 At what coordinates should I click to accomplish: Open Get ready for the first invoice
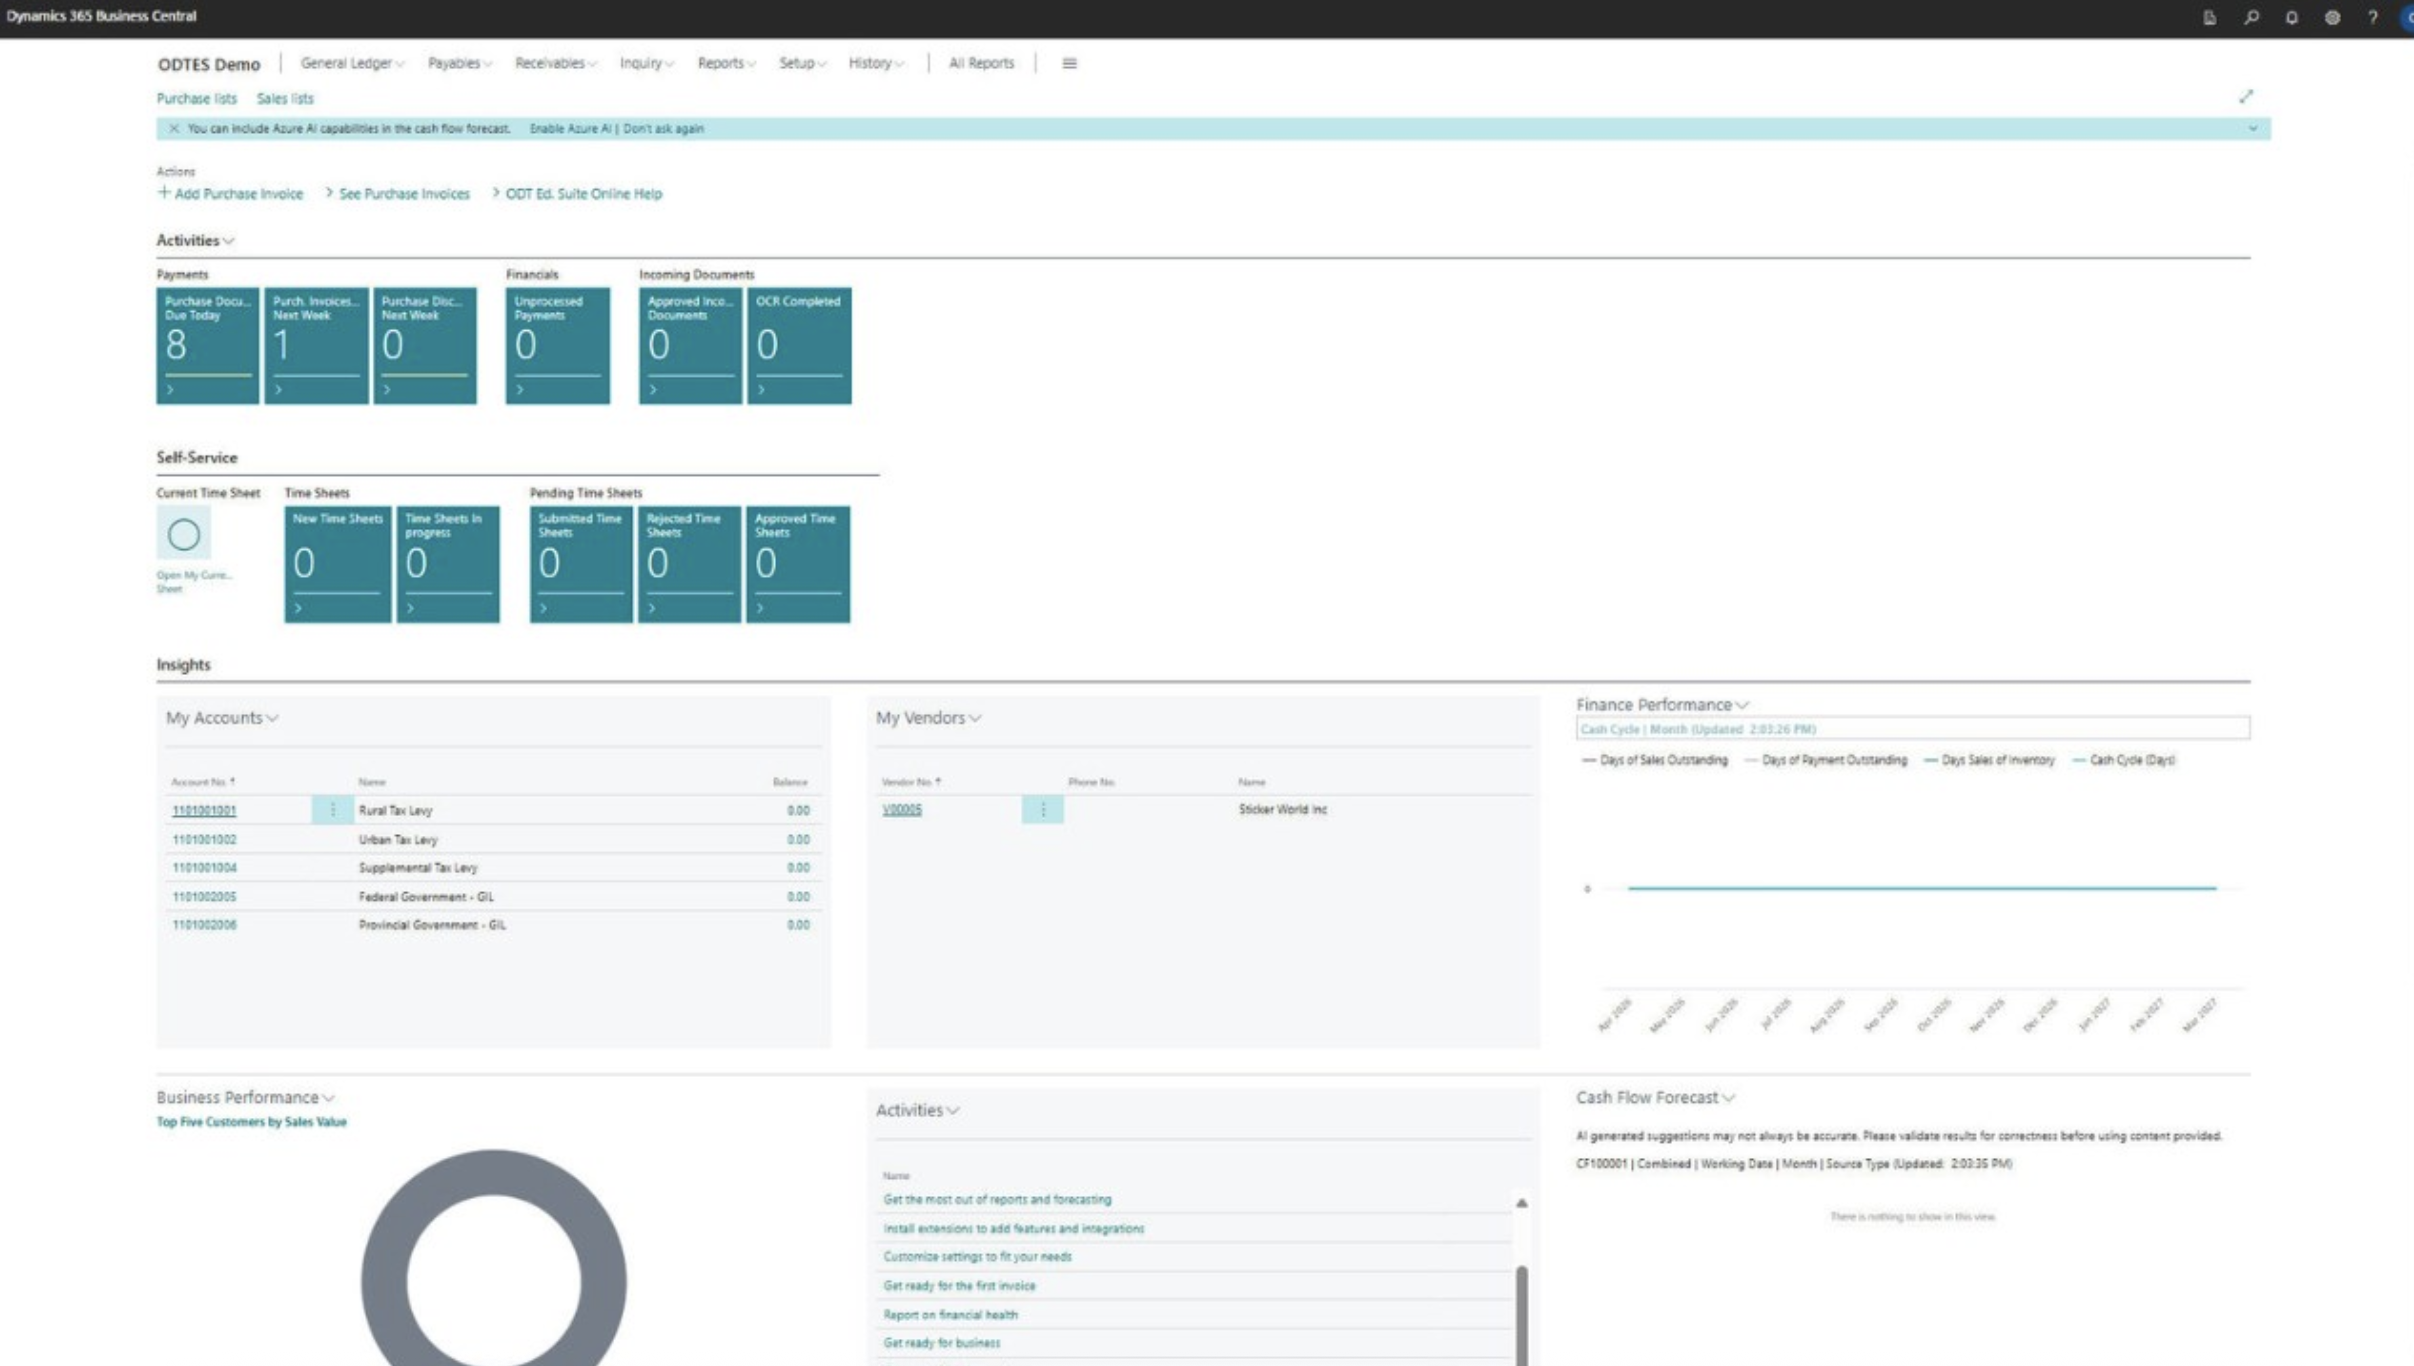959,1286
